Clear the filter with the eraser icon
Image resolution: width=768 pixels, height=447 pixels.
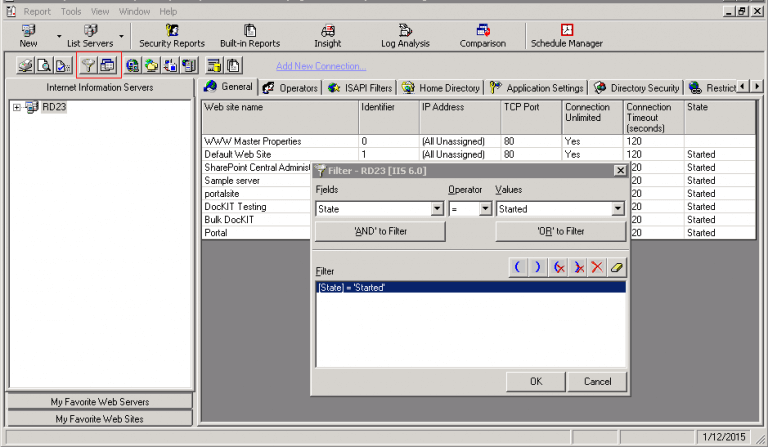[x=617, y=267]
